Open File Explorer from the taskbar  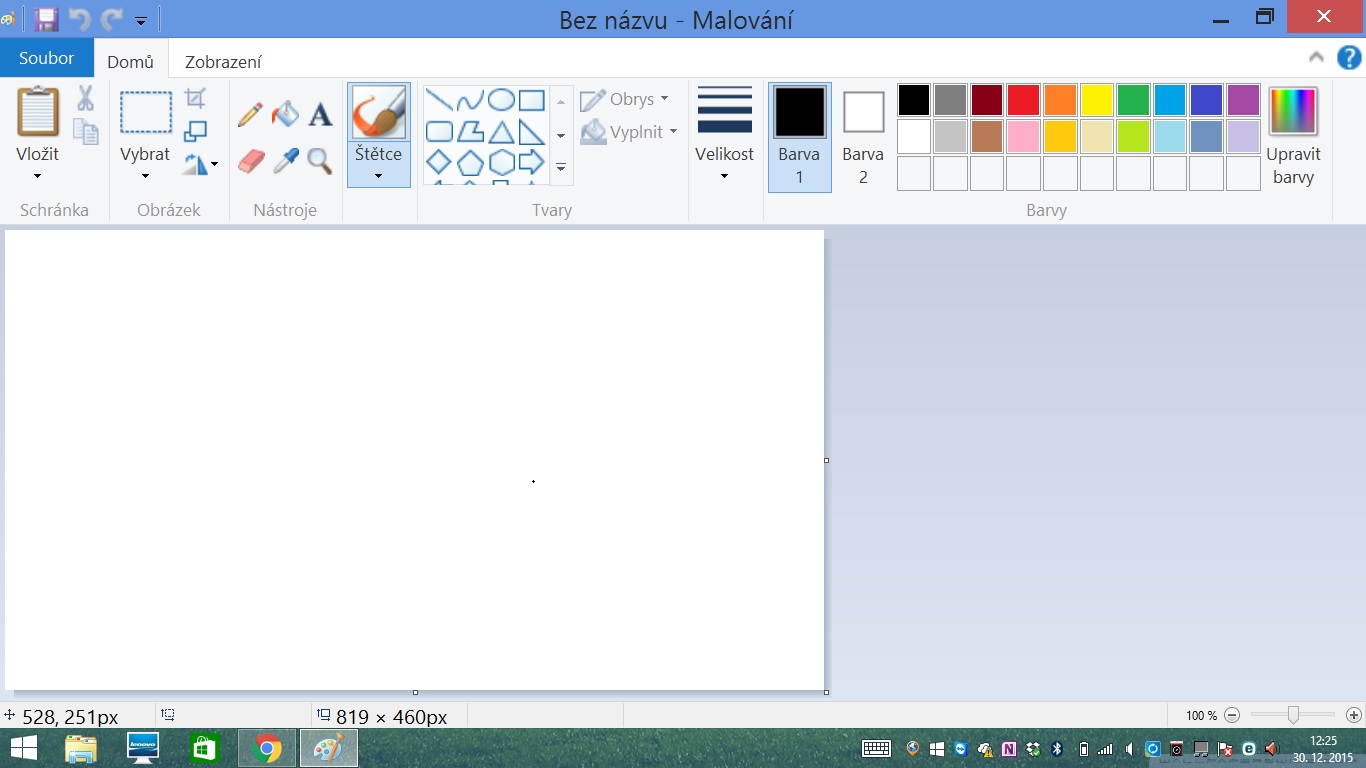(x=81, y=748)
